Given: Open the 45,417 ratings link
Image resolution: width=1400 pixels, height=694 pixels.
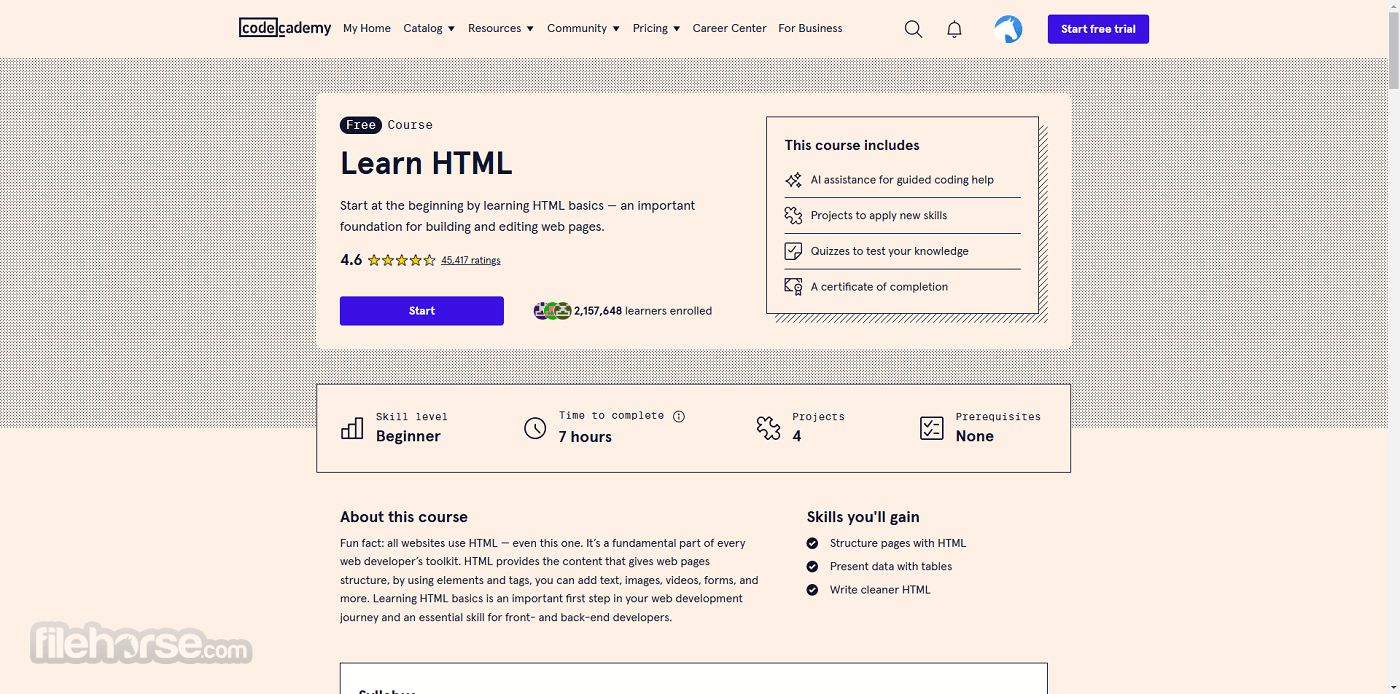Looking at the screenshot, I should (471, 260).
